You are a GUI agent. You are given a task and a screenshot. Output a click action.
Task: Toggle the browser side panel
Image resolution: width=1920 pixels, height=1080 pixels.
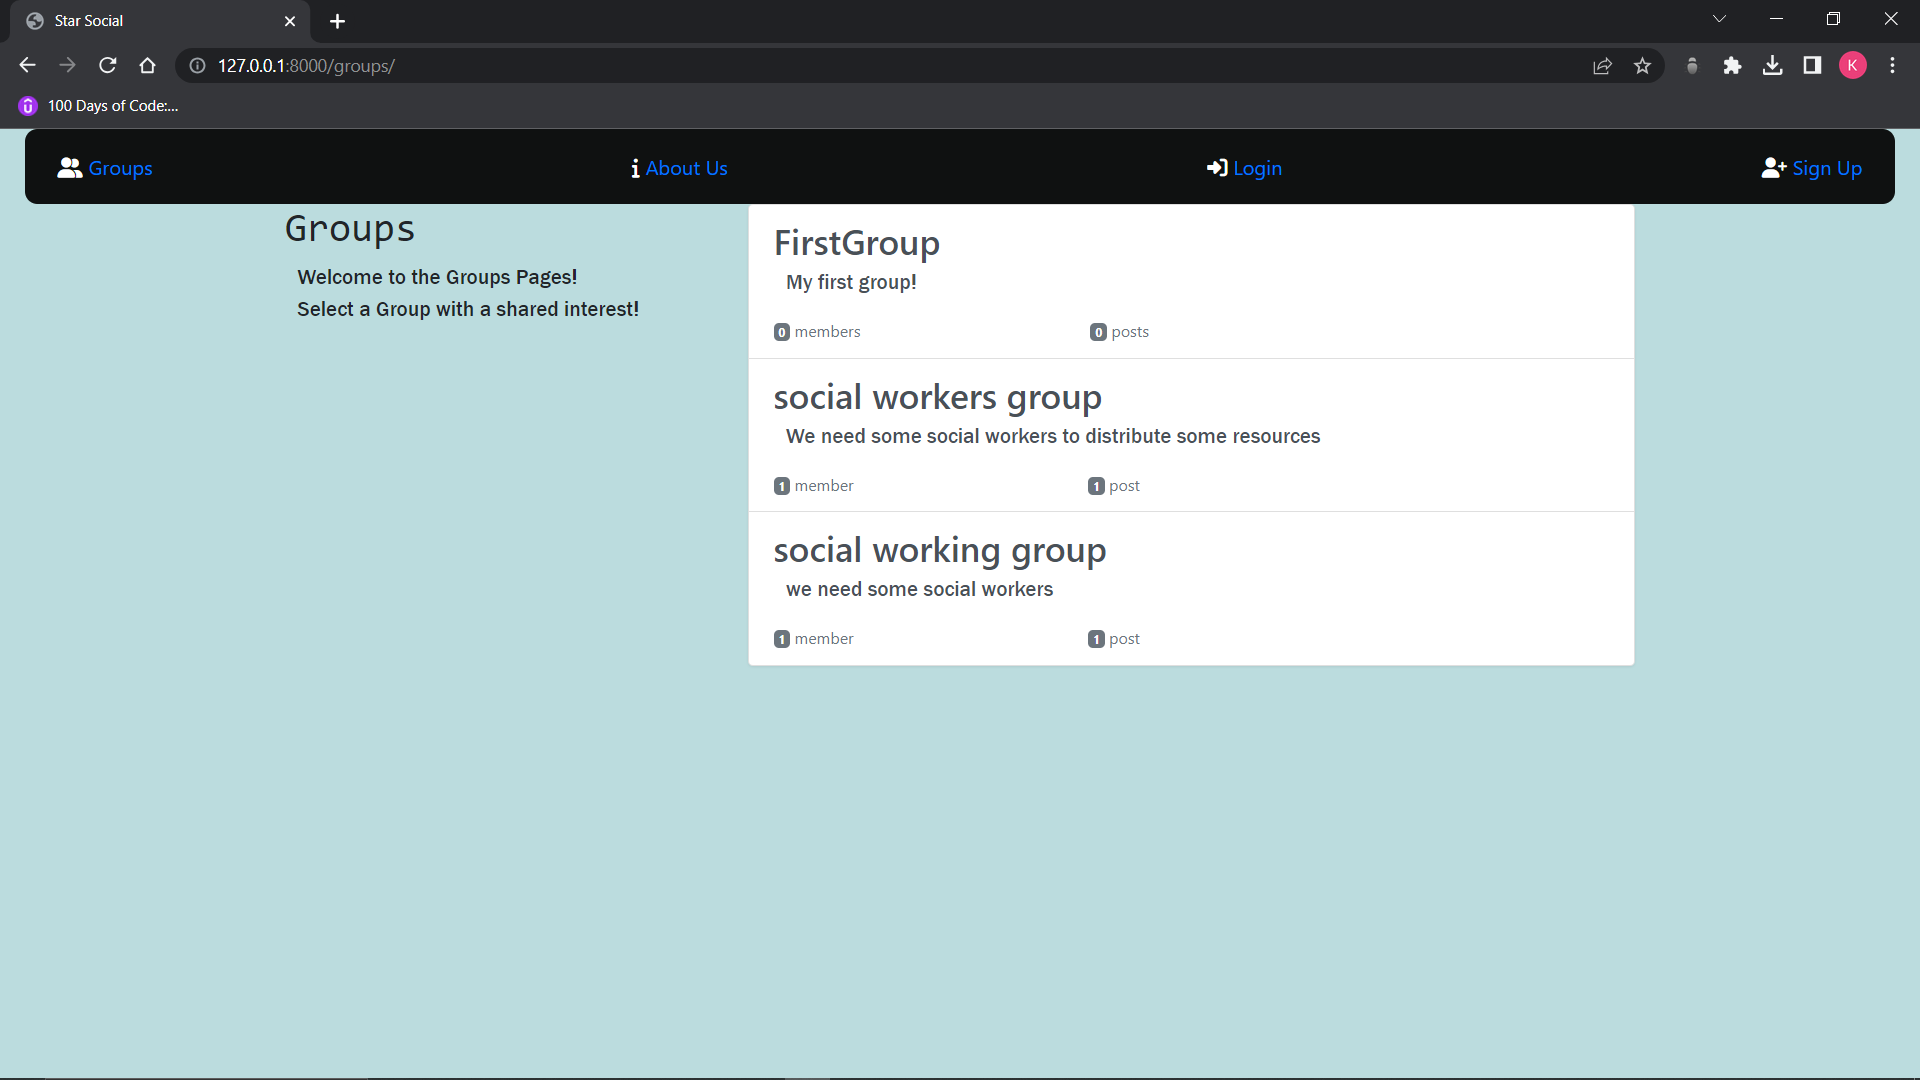pos(1812,66)
